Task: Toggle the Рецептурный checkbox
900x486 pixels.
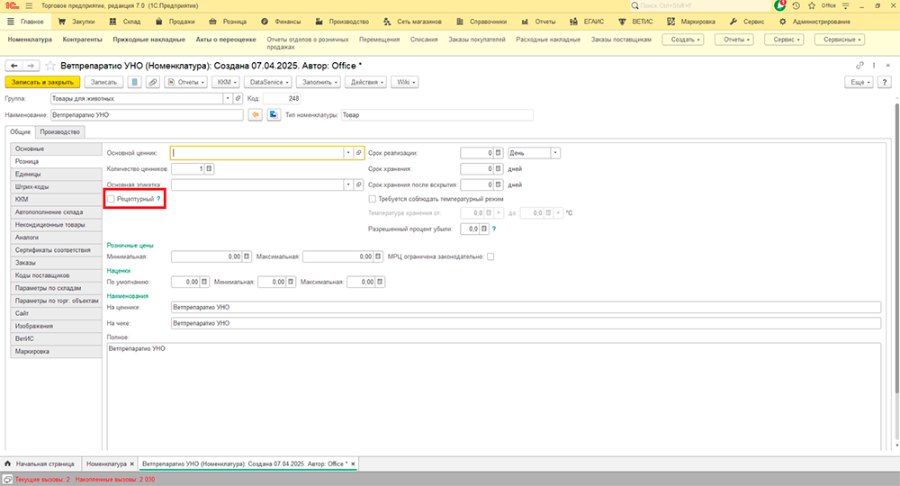Action: (111, 199)
